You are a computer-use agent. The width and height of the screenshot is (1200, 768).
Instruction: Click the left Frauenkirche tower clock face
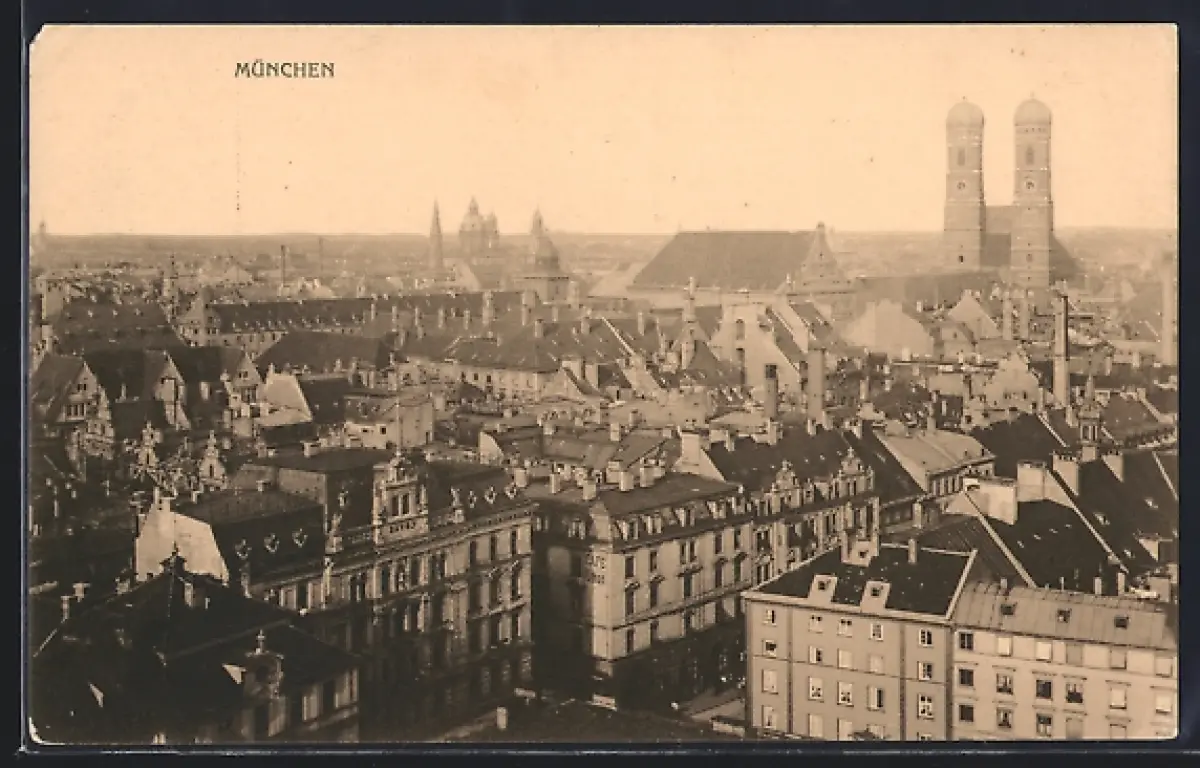point(964,157)
